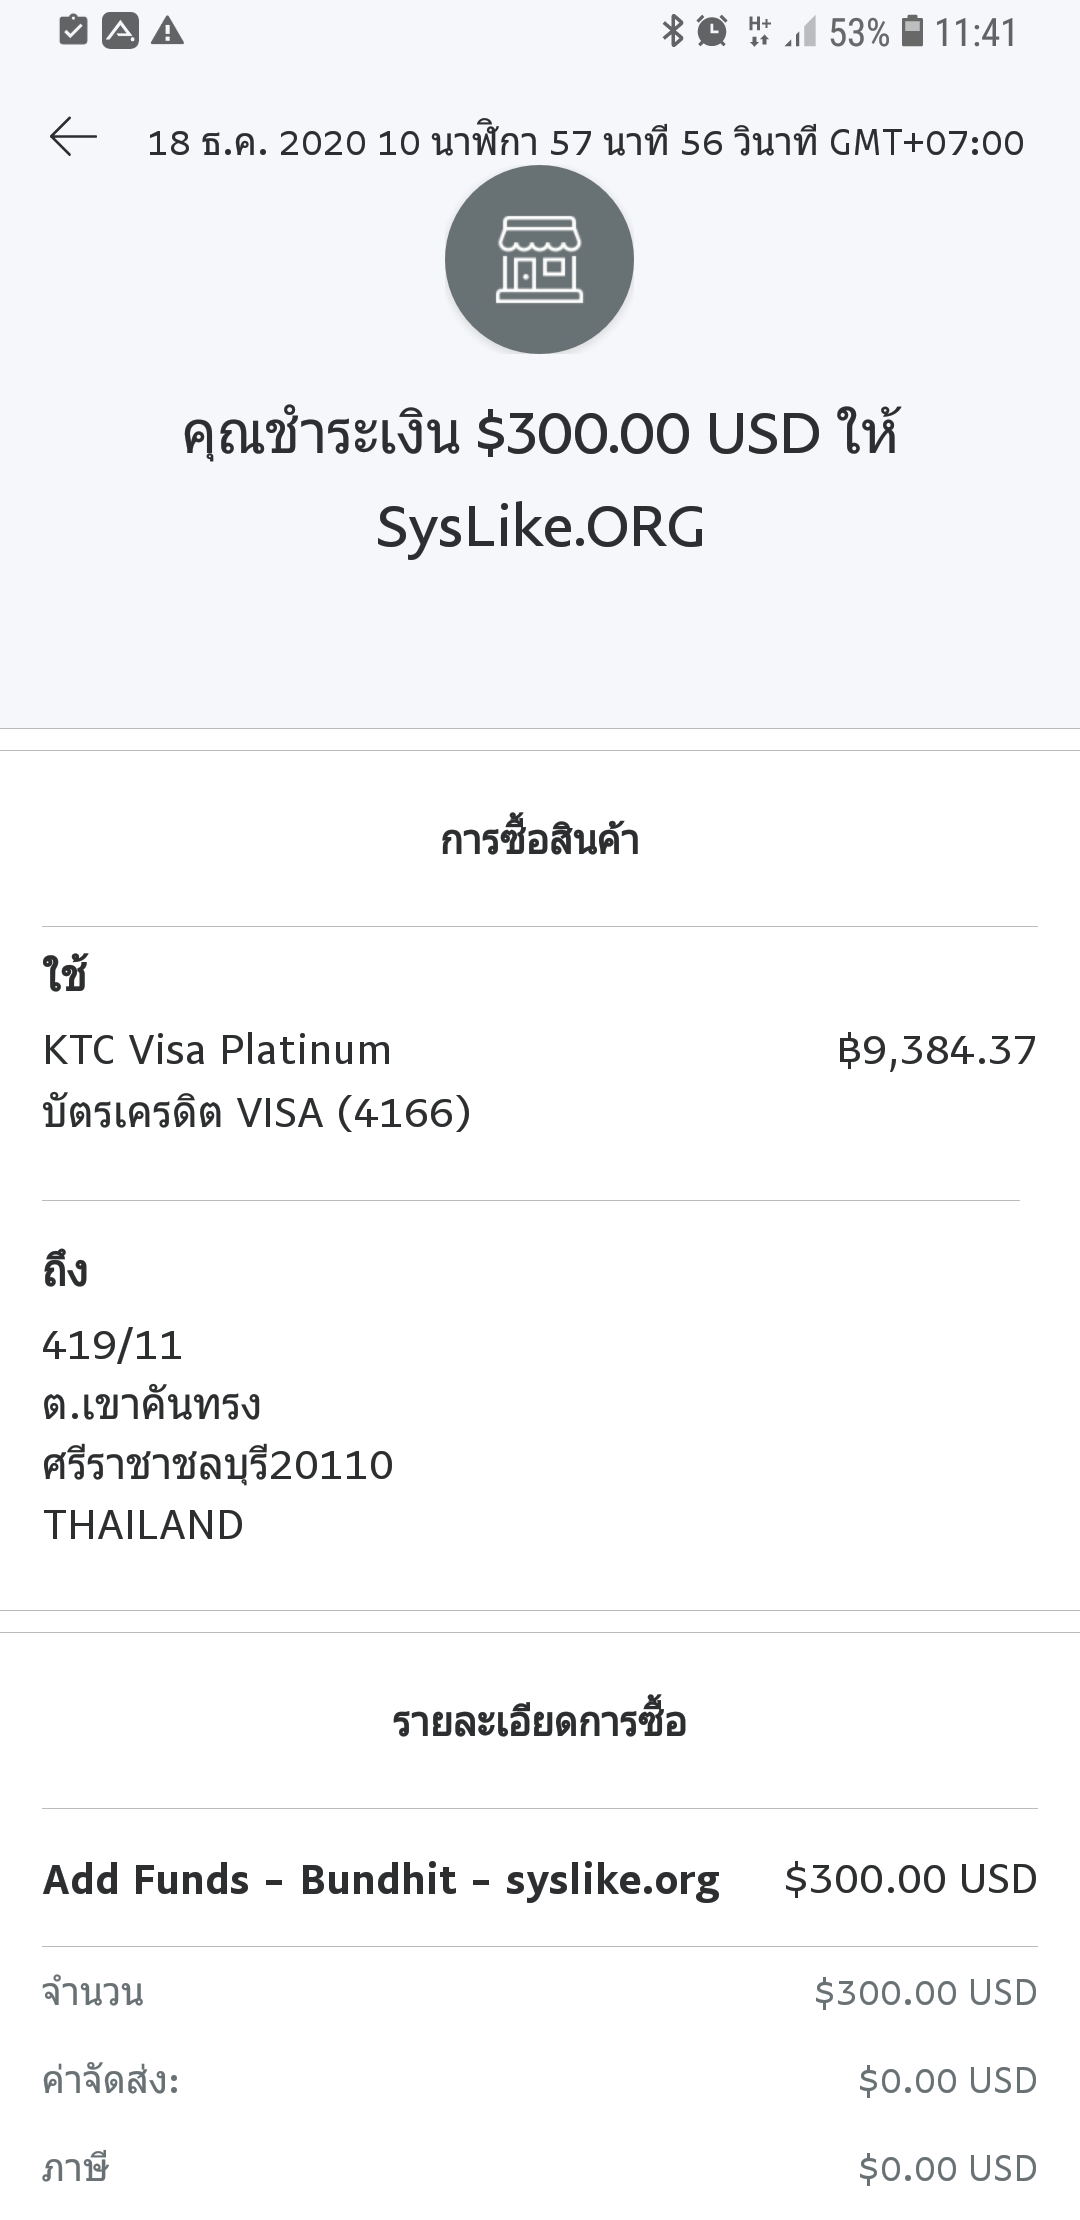
Task: Select the KTC Visa Platinum payment method
Action: click(217, 1050)
